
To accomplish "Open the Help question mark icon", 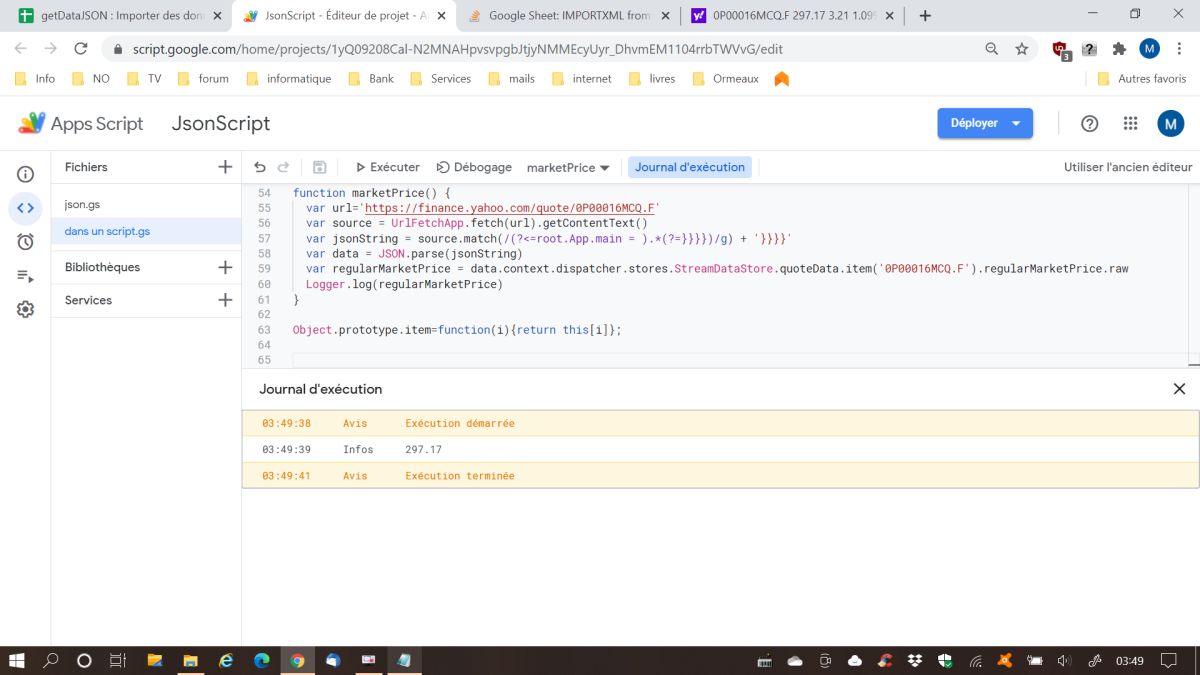I will click(1090, 123).
